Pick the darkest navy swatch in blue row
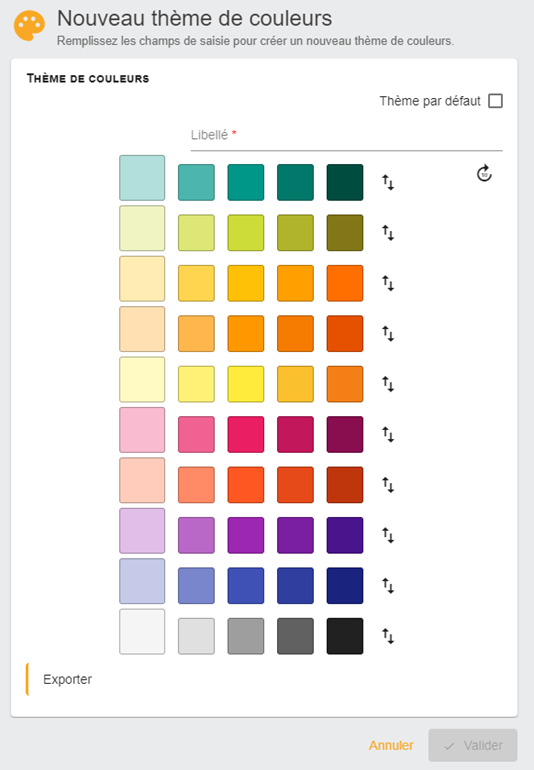 coord(345,585)
